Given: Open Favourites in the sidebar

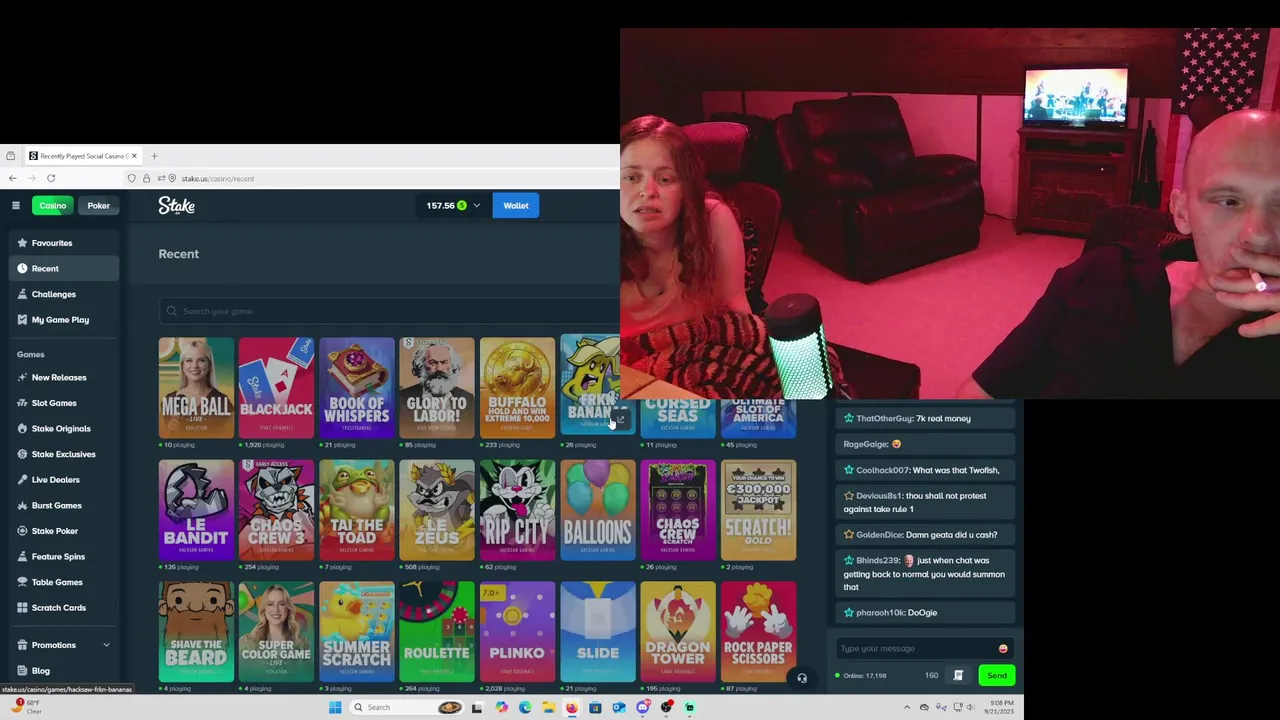Looking at the screenshot, I should [x=52, y=243].
